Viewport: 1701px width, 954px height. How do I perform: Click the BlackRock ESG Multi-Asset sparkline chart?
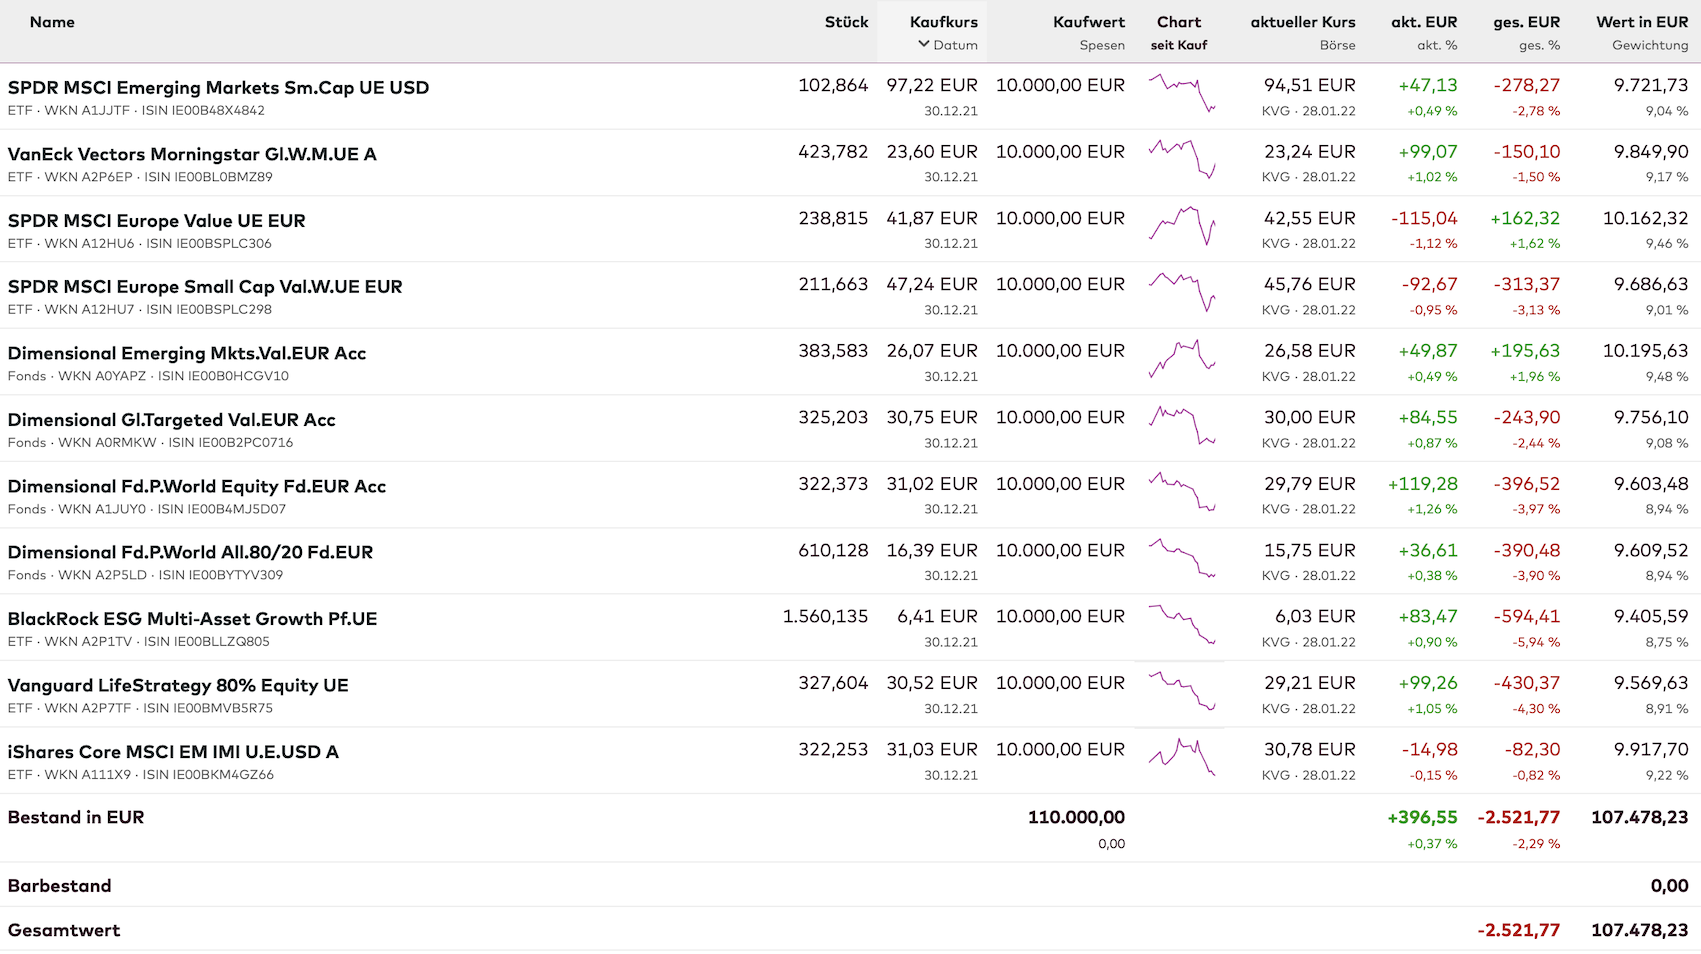pyautogui.click(x=1181, y=624)
